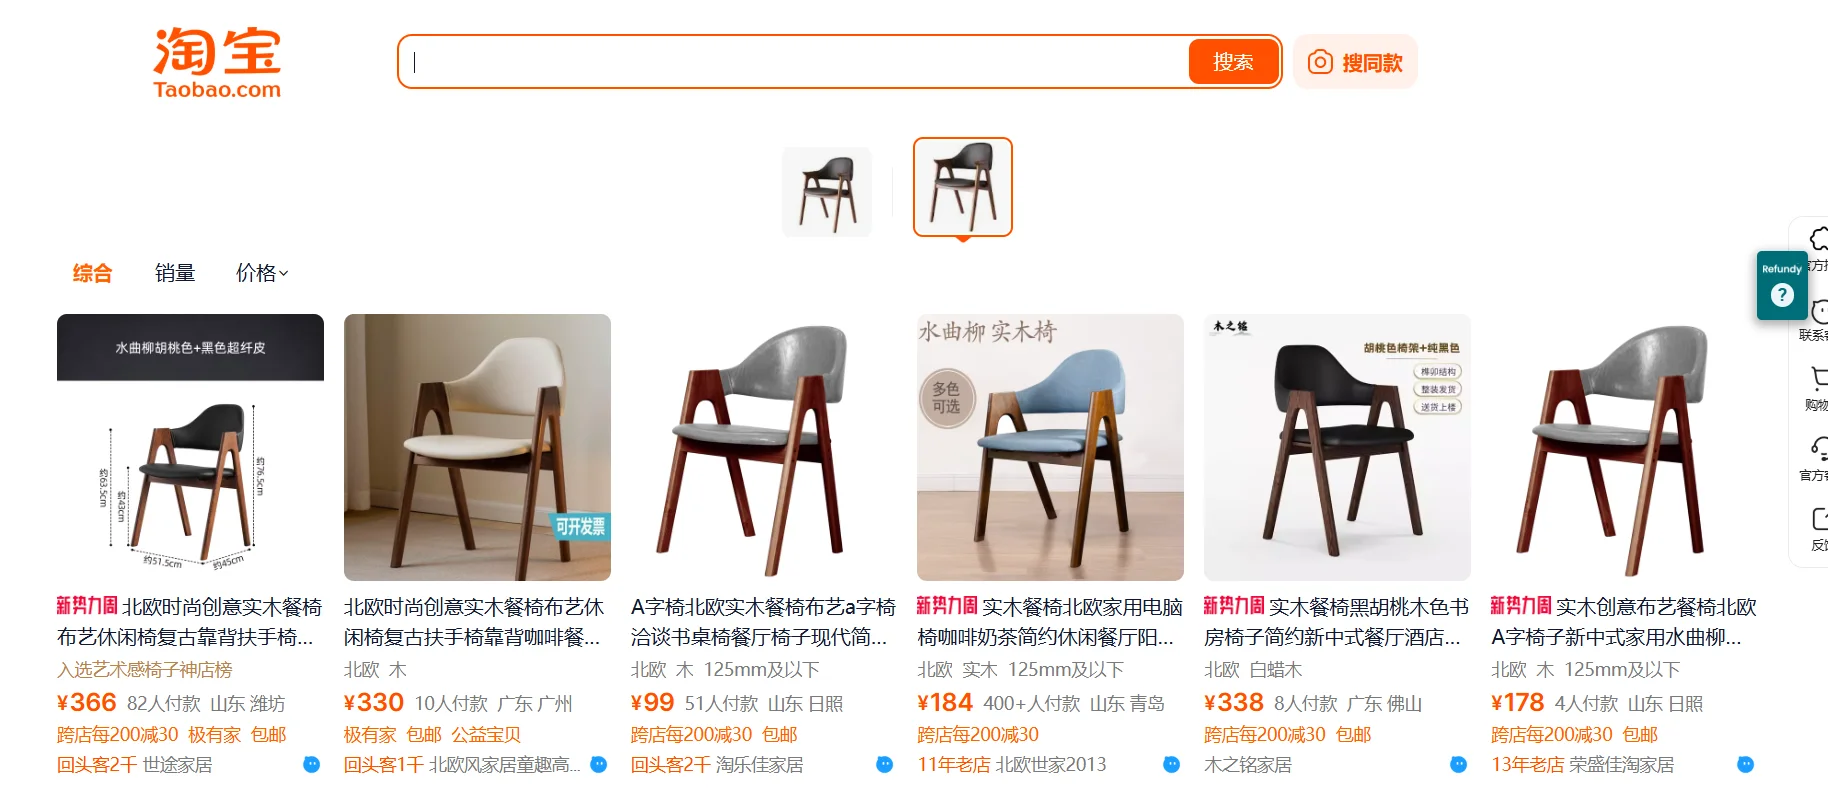Click the blue chat icon beside 世途家居
This screenshot has height=803, width=1828.
[311, 764]
